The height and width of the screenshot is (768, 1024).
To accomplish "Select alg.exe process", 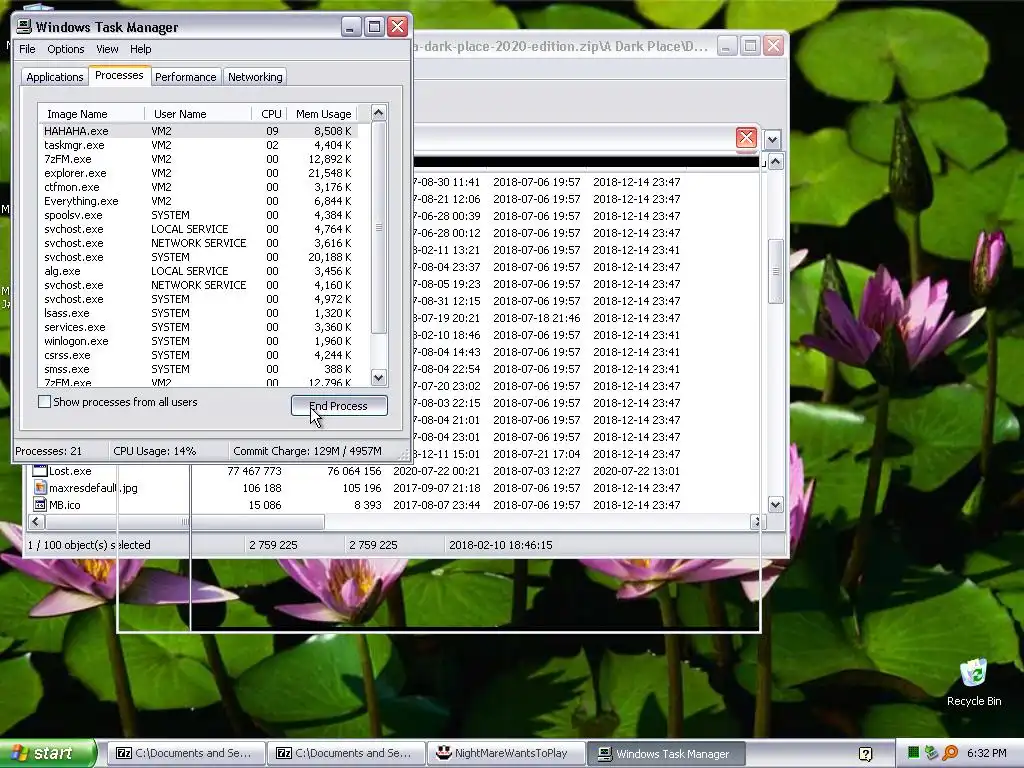I will tap(199, 271).
